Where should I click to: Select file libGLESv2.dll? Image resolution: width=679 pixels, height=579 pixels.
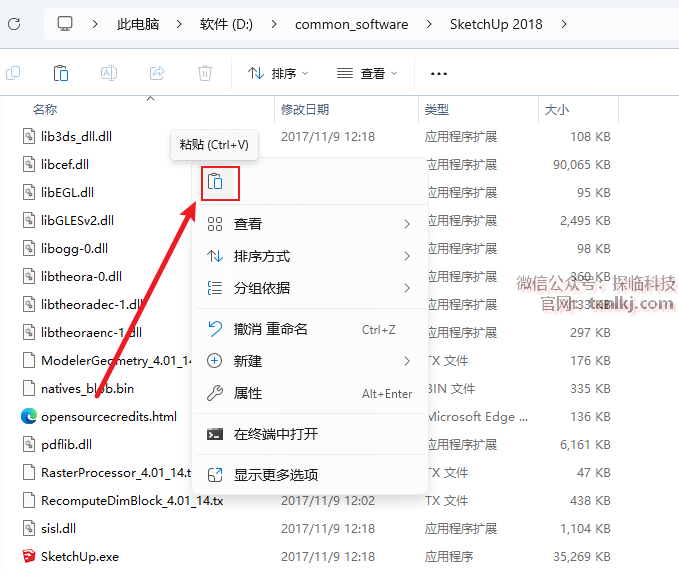(77, 220)
